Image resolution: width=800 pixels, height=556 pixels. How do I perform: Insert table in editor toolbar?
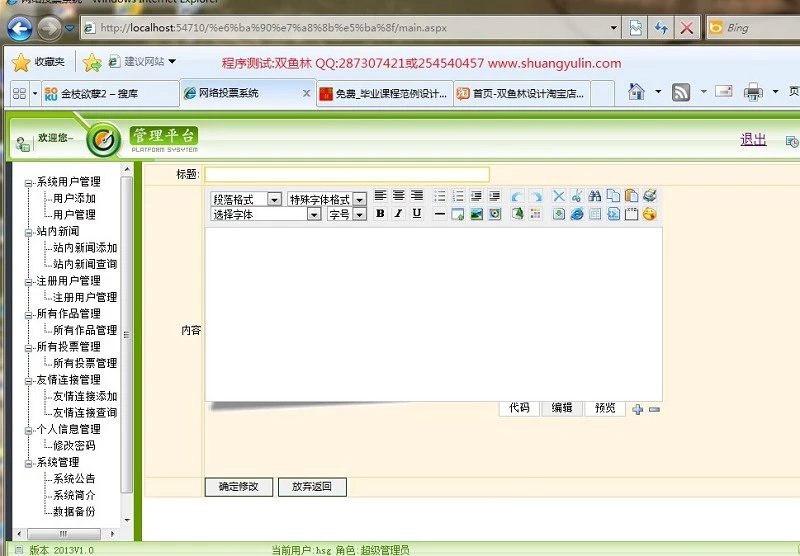tap(595, 214)
